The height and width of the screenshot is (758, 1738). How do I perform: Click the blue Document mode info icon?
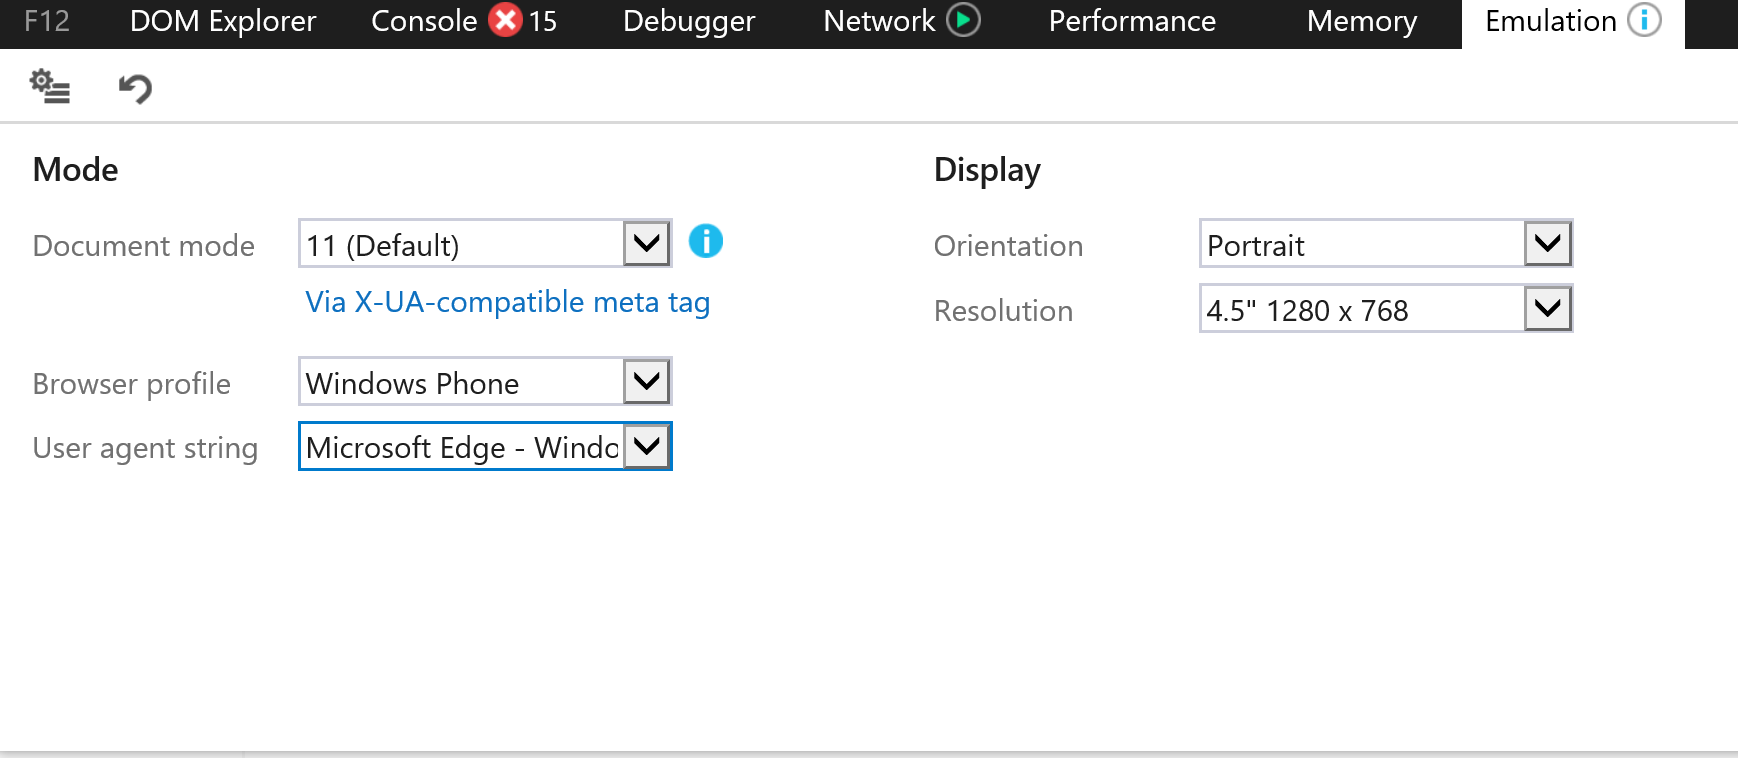(x=706, y=241)
